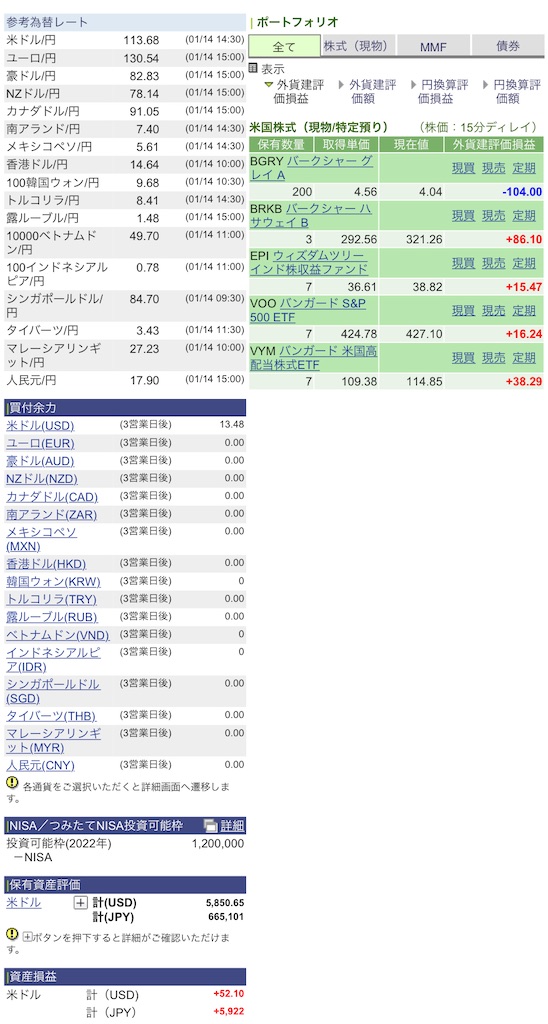Click 現売 for BRKB
The height and width of the screenshot is (1024, 548).
click(493, 216)
